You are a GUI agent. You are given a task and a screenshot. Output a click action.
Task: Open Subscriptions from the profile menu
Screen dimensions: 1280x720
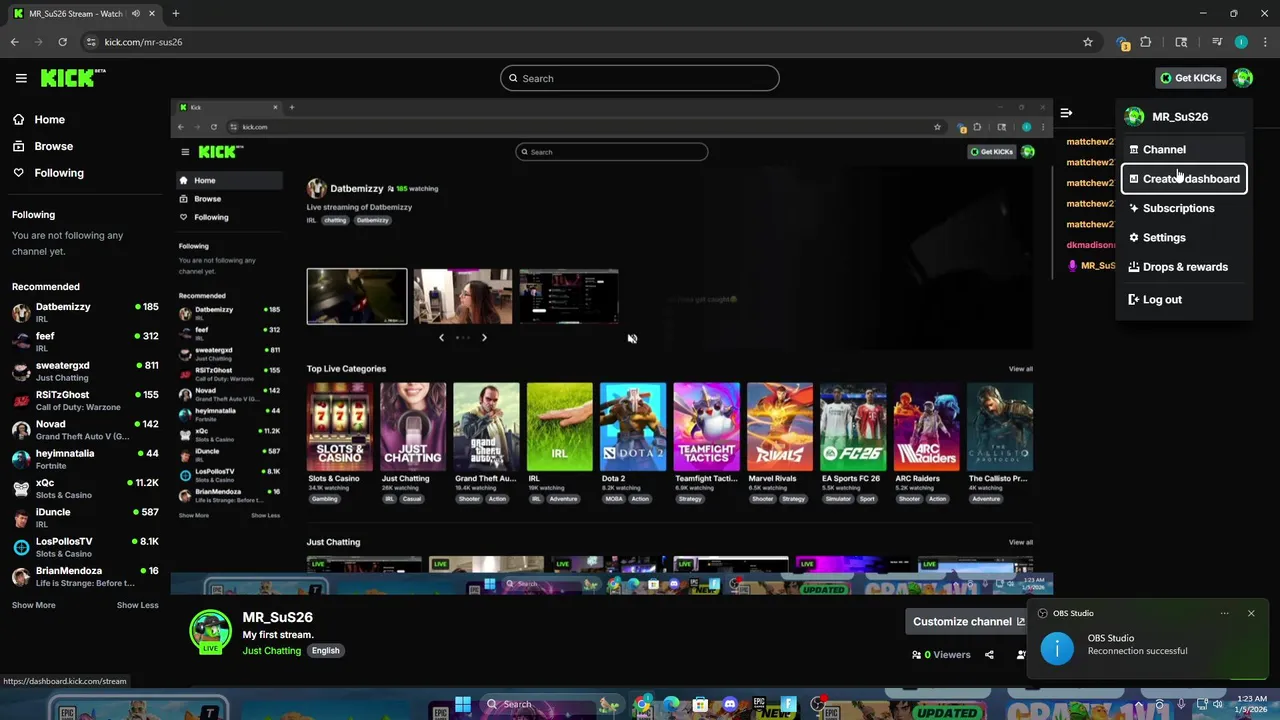[x=1184, y=208]
